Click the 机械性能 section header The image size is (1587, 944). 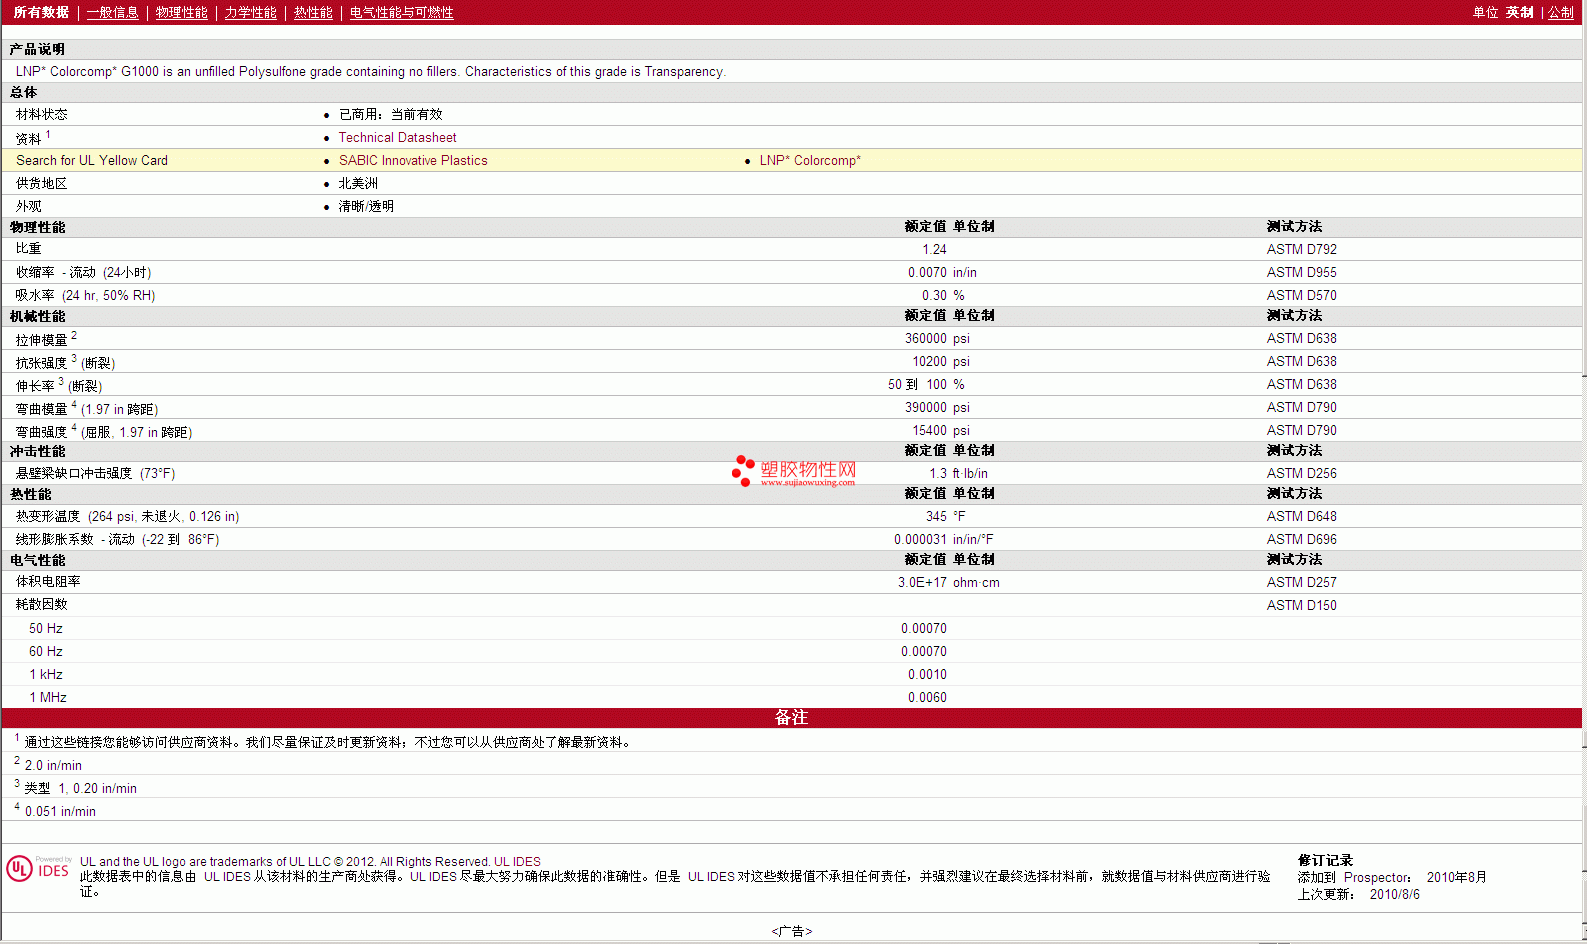click(x=37, y=316)
